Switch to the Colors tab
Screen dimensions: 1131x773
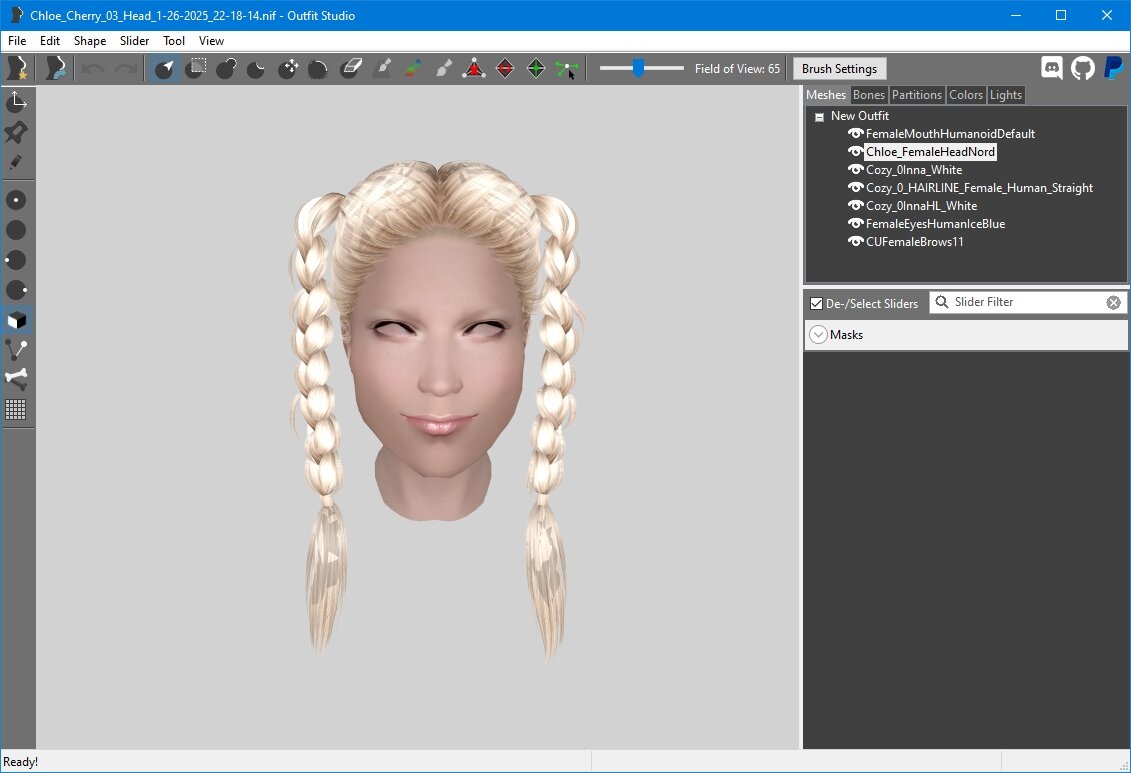966,95
